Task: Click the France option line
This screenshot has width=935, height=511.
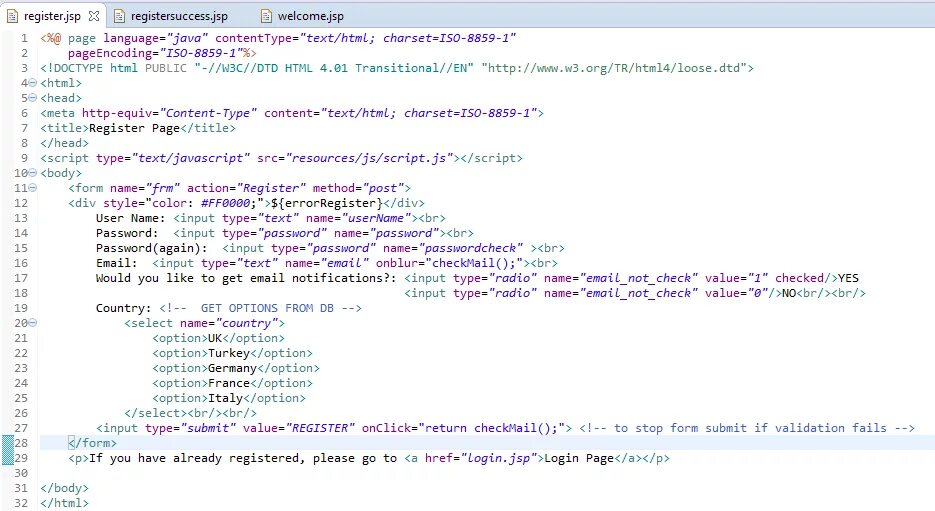Action: click(x=232, y=383)
